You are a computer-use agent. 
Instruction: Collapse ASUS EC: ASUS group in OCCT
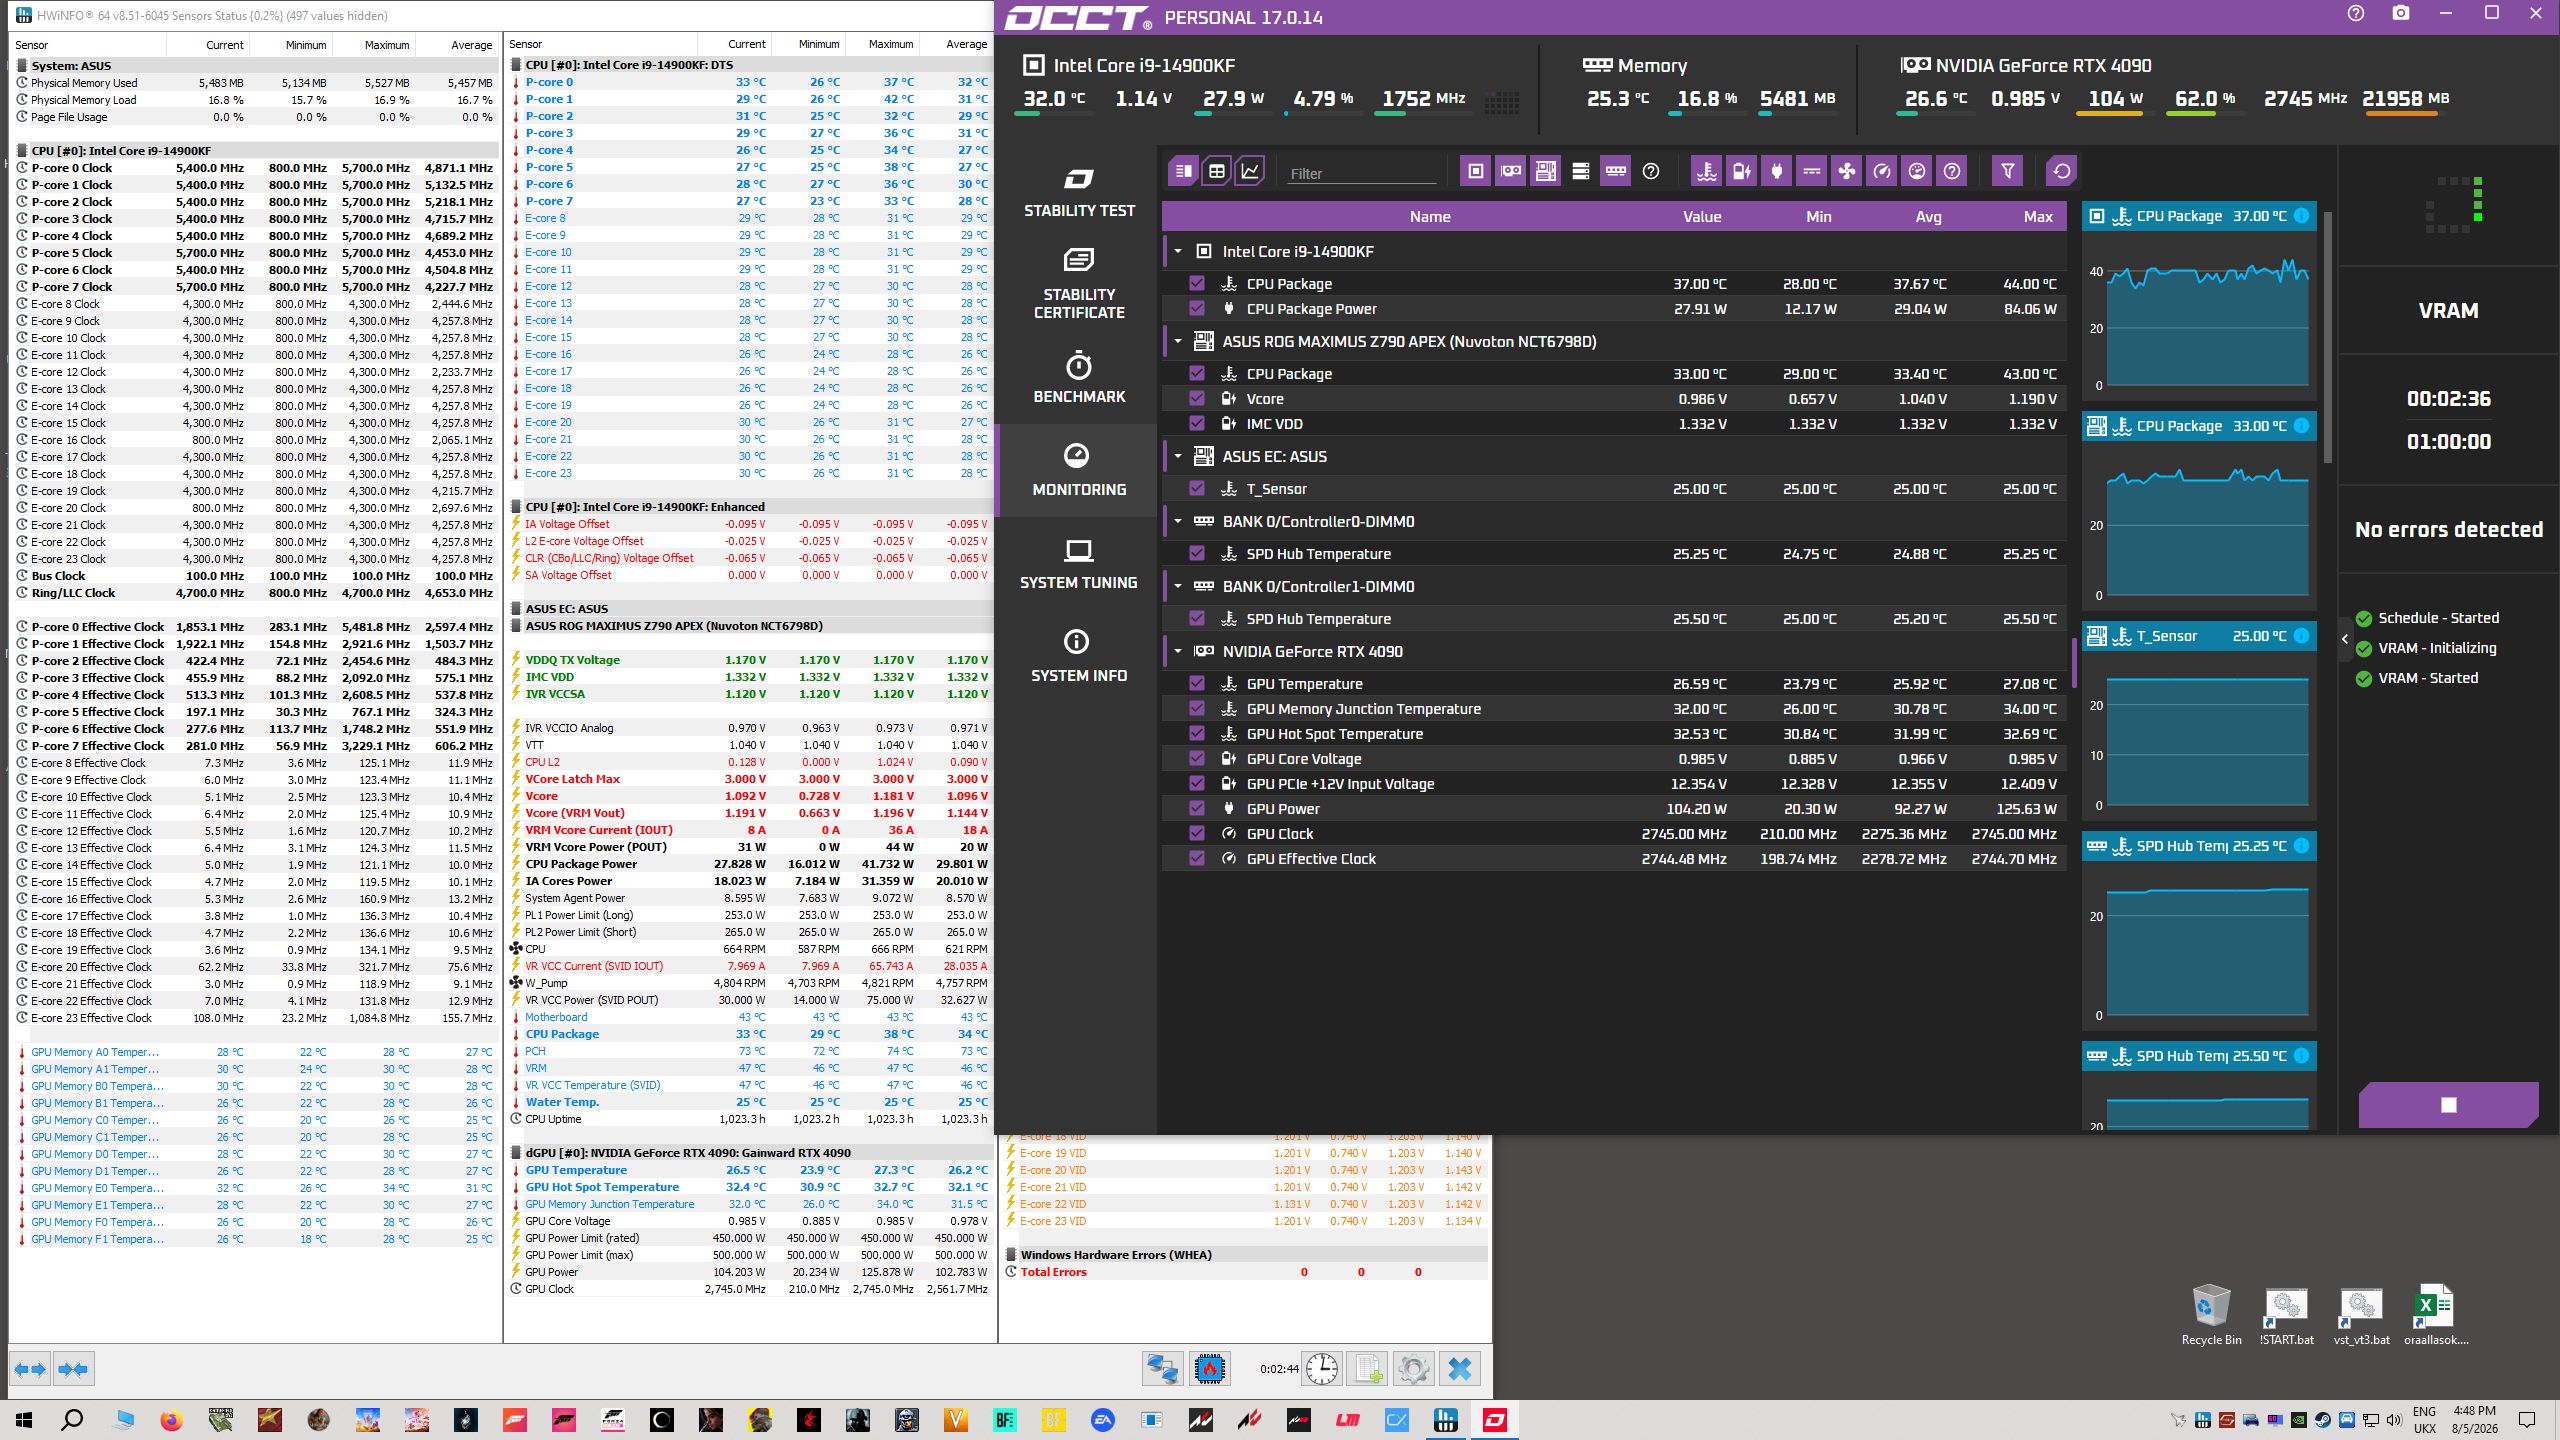tap(1178, 456)
